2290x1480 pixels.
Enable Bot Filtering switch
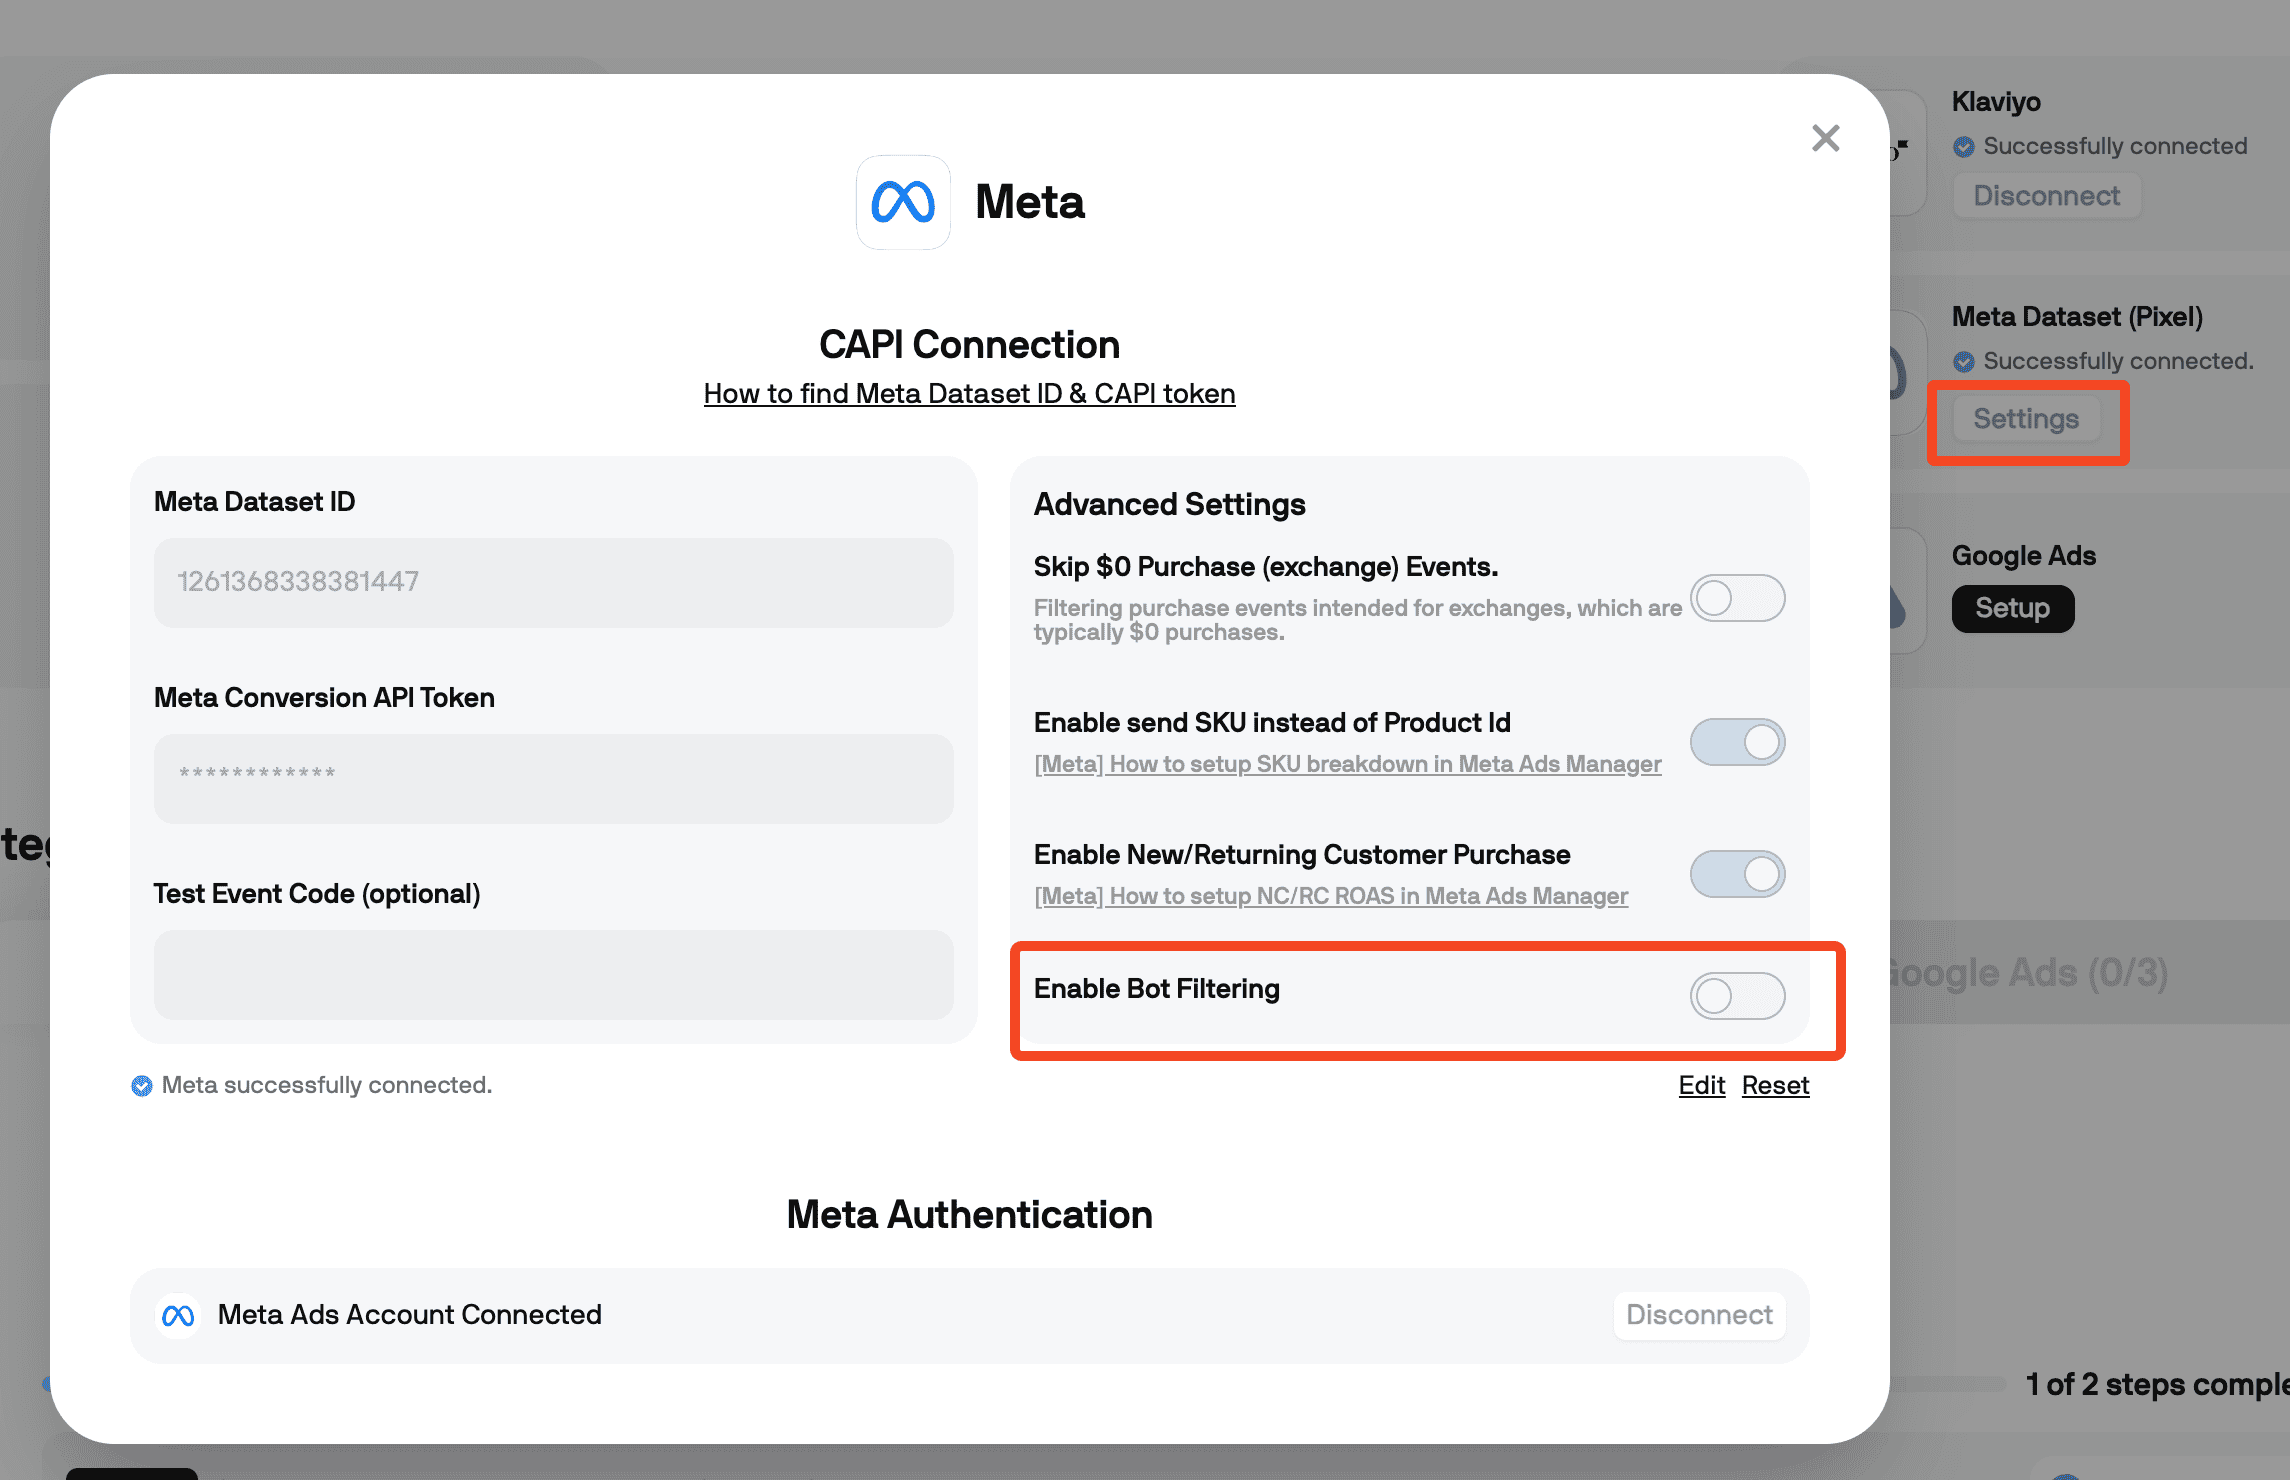(x=1737, y=996)
